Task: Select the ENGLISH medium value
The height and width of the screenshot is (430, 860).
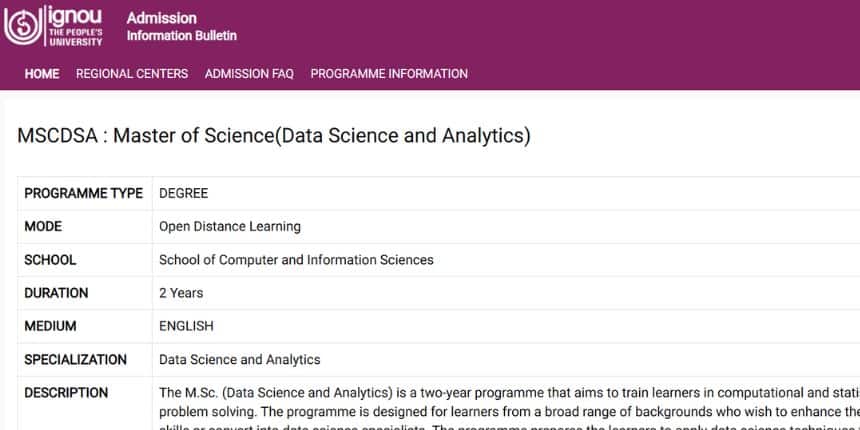Action: point(186,326)
